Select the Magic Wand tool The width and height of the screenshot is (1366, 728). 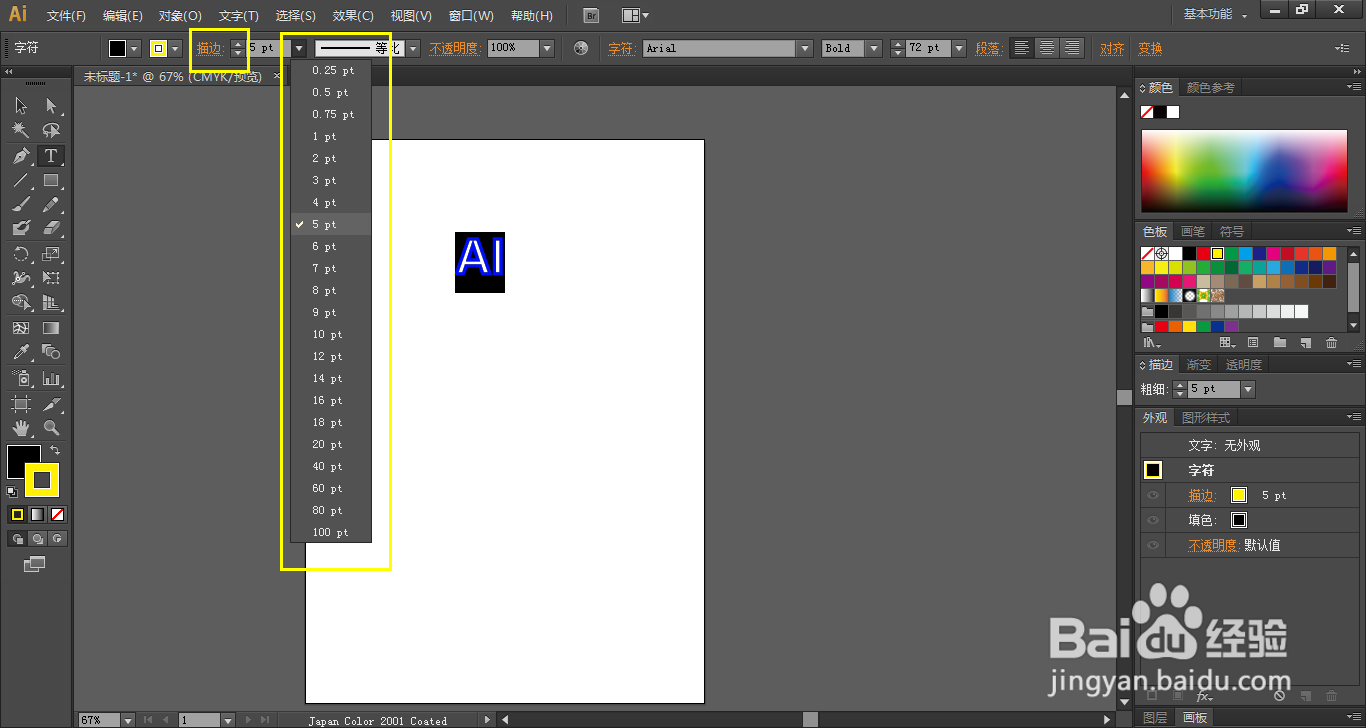21,131
